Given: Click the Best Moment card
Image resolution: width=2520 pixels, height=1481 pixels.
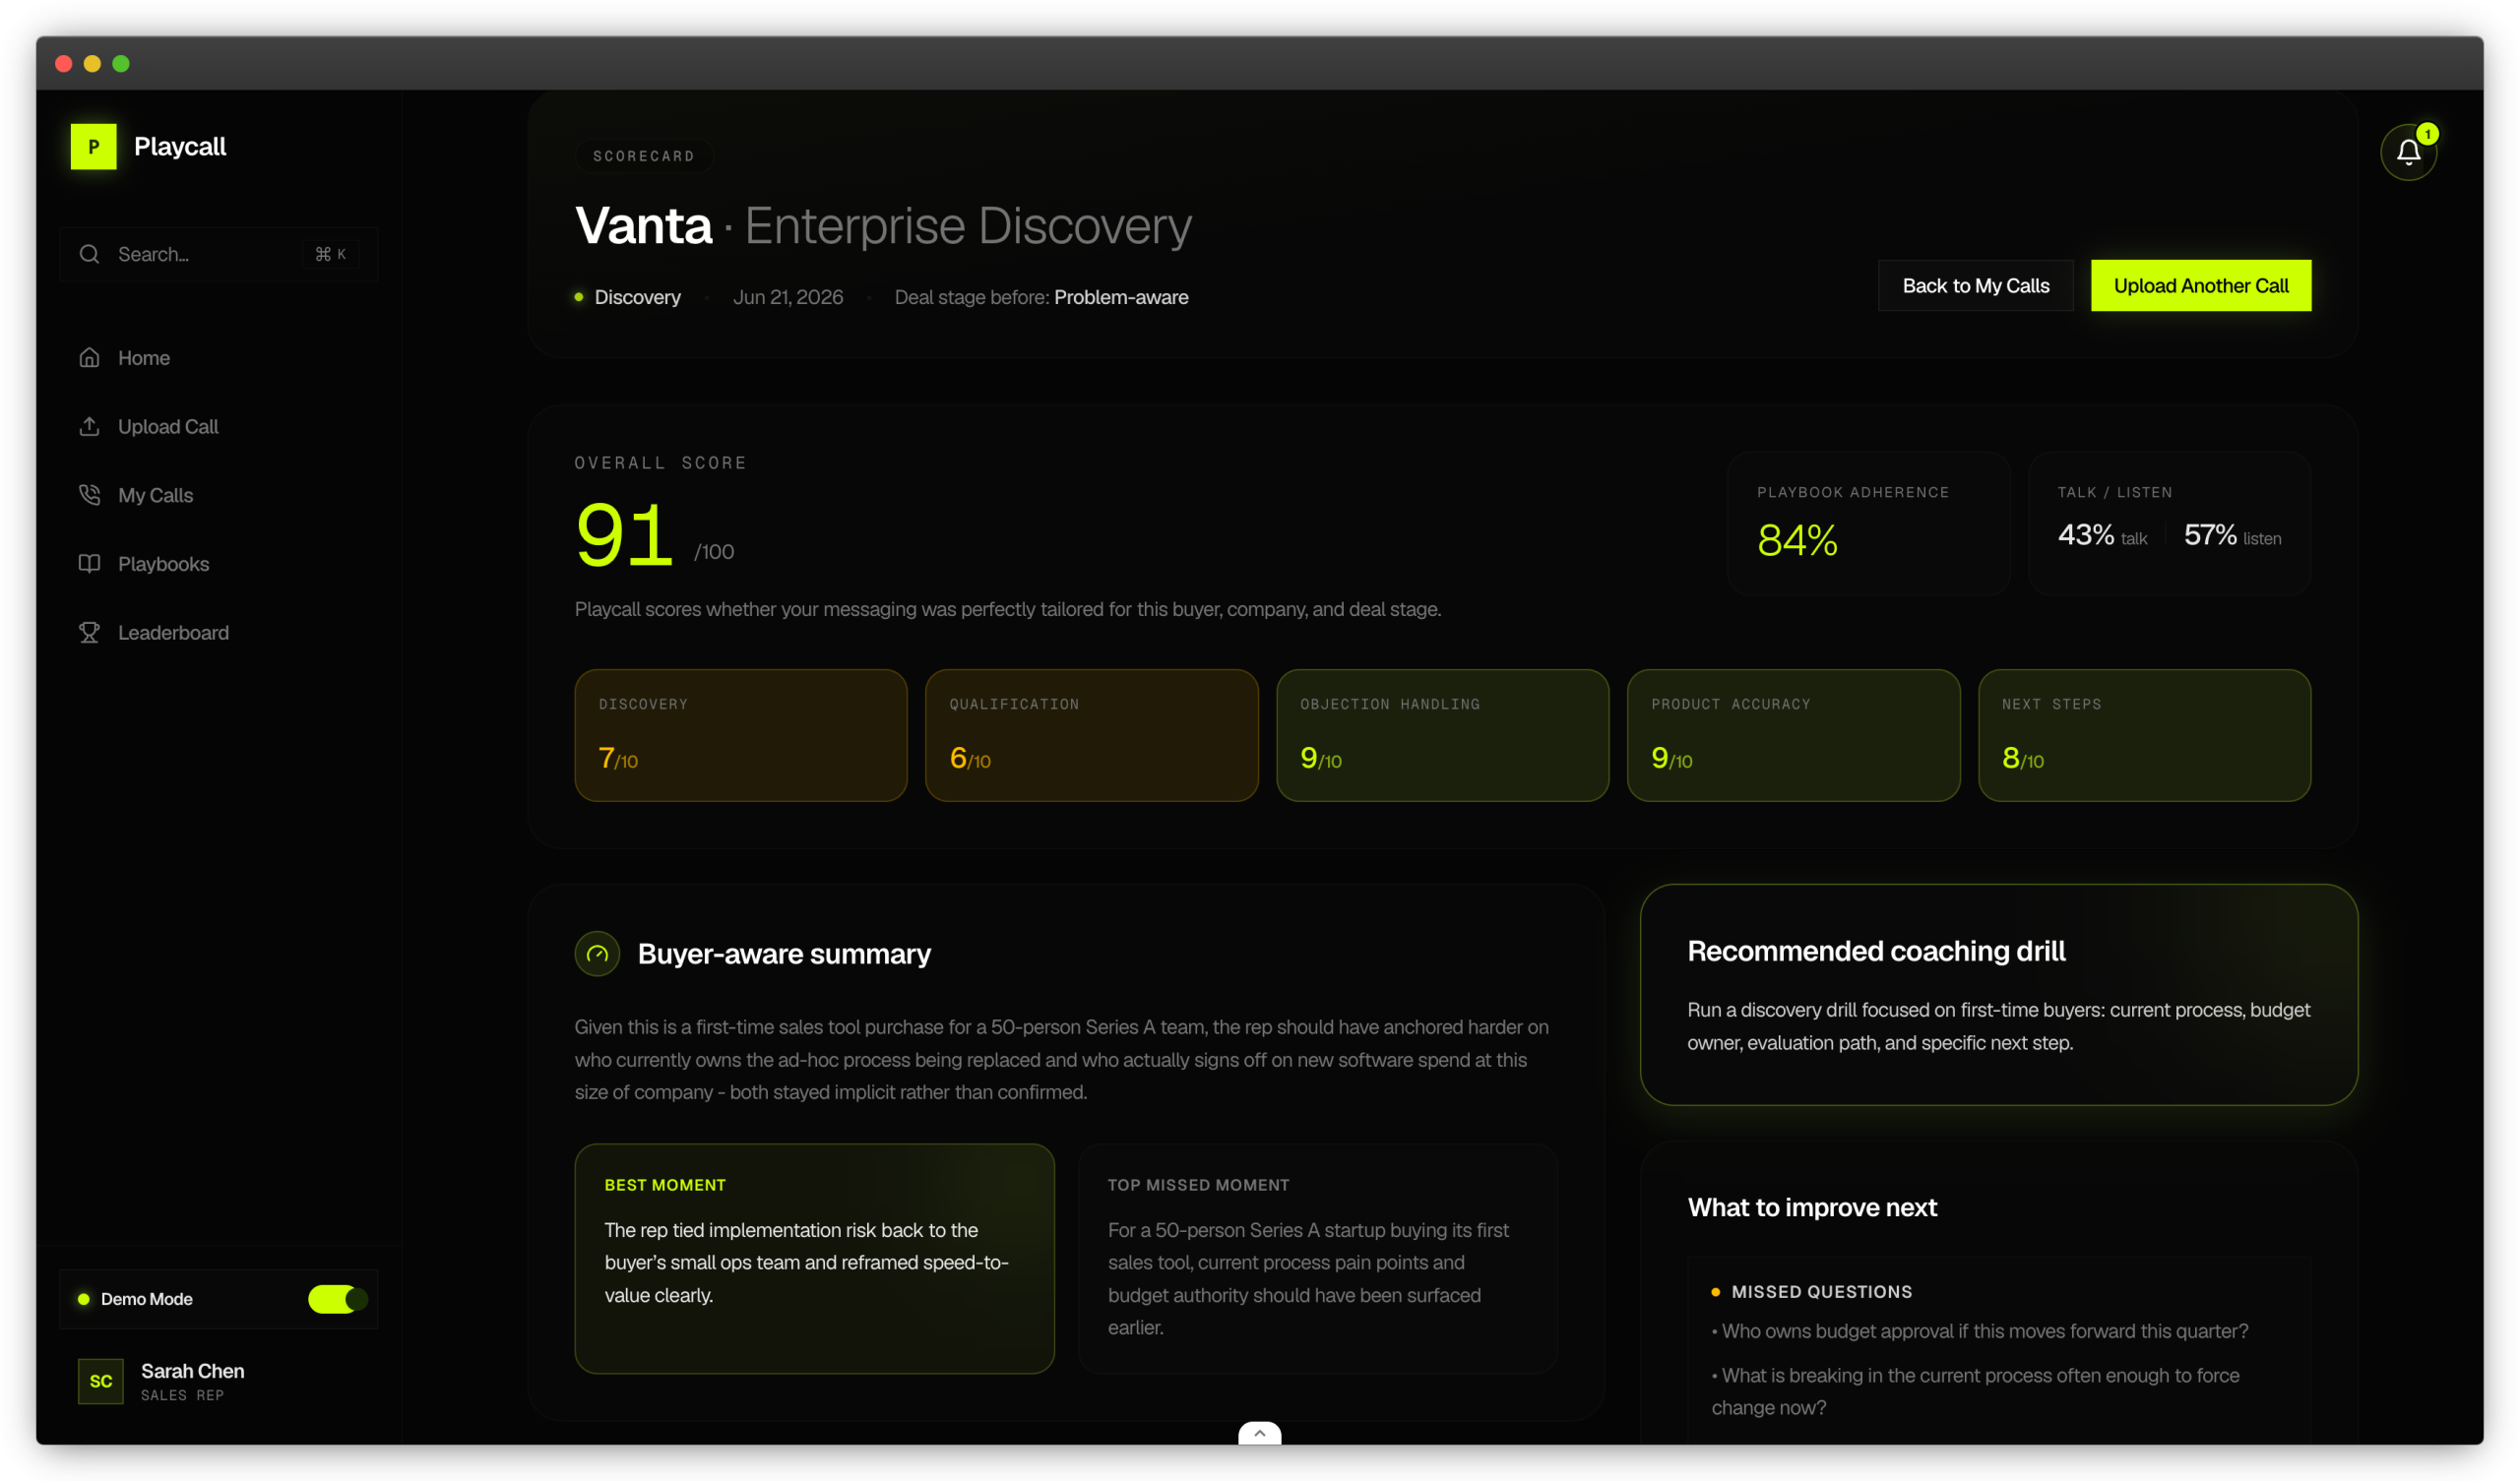Looking at the screenshot, I should click(814, 1258).
